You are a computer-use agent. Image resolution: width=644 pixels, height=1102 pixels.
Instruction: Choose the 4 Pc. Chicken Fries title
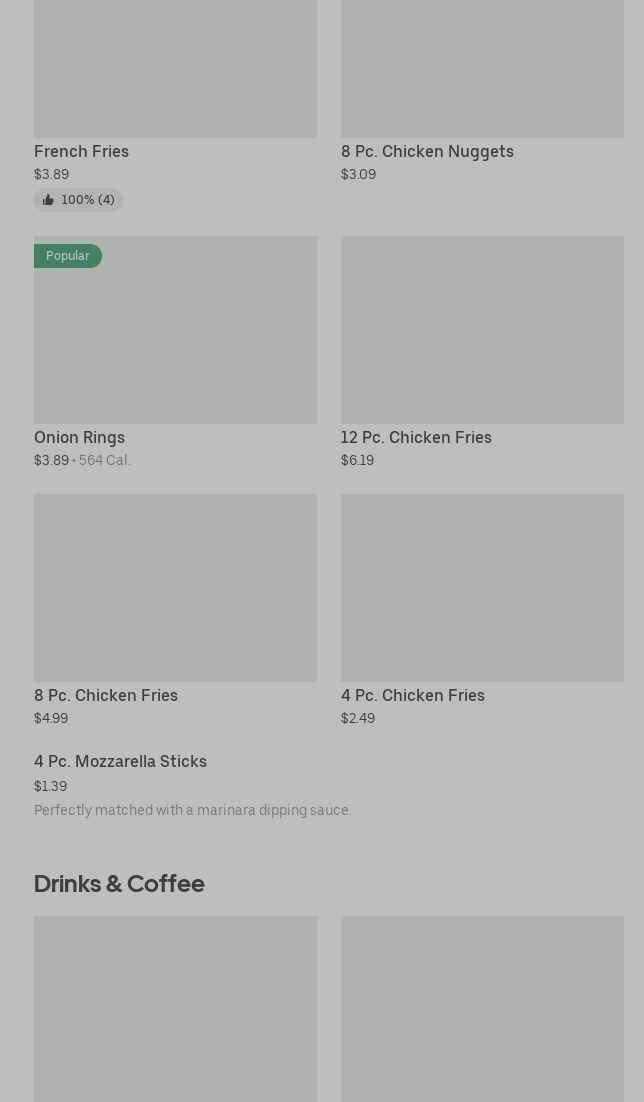[413, 695]
